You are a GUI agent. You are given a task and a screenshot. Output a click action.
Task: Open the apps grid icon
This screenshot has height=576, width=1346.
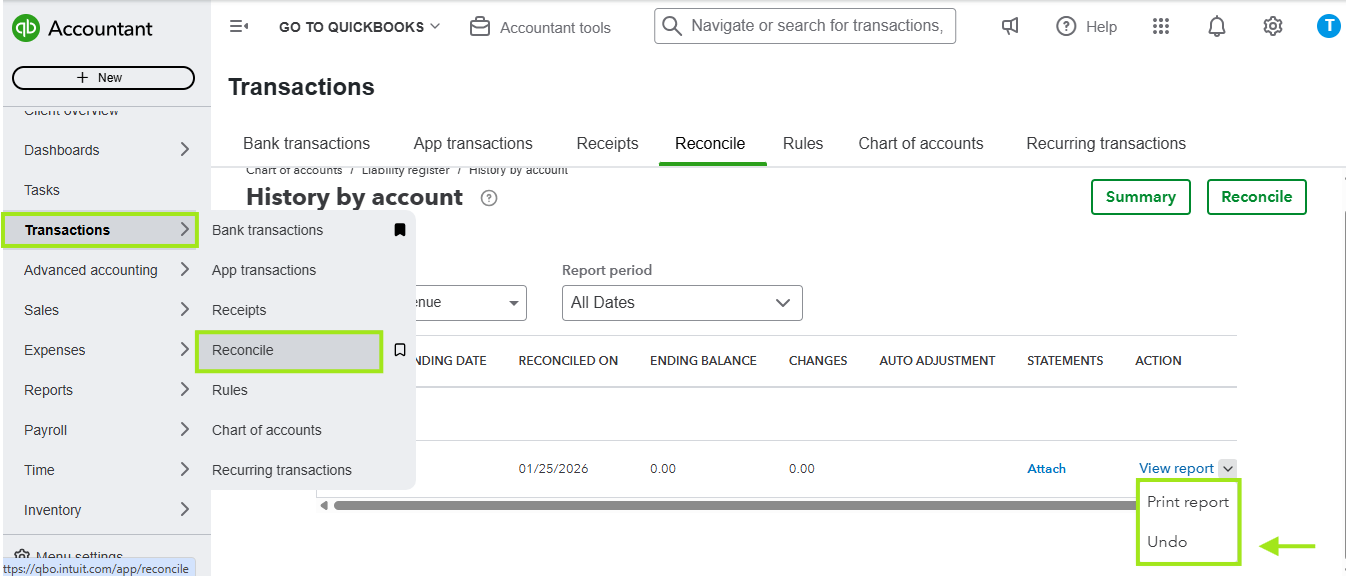point(1160,27)
